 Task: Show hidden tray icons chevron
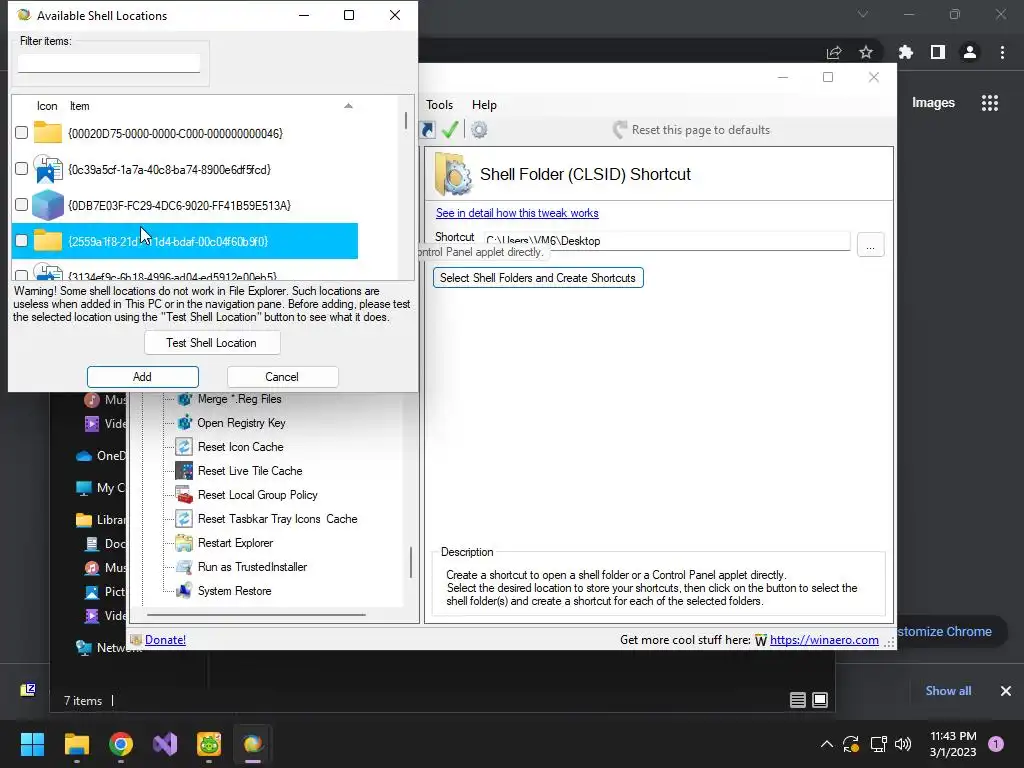[827, 744]
